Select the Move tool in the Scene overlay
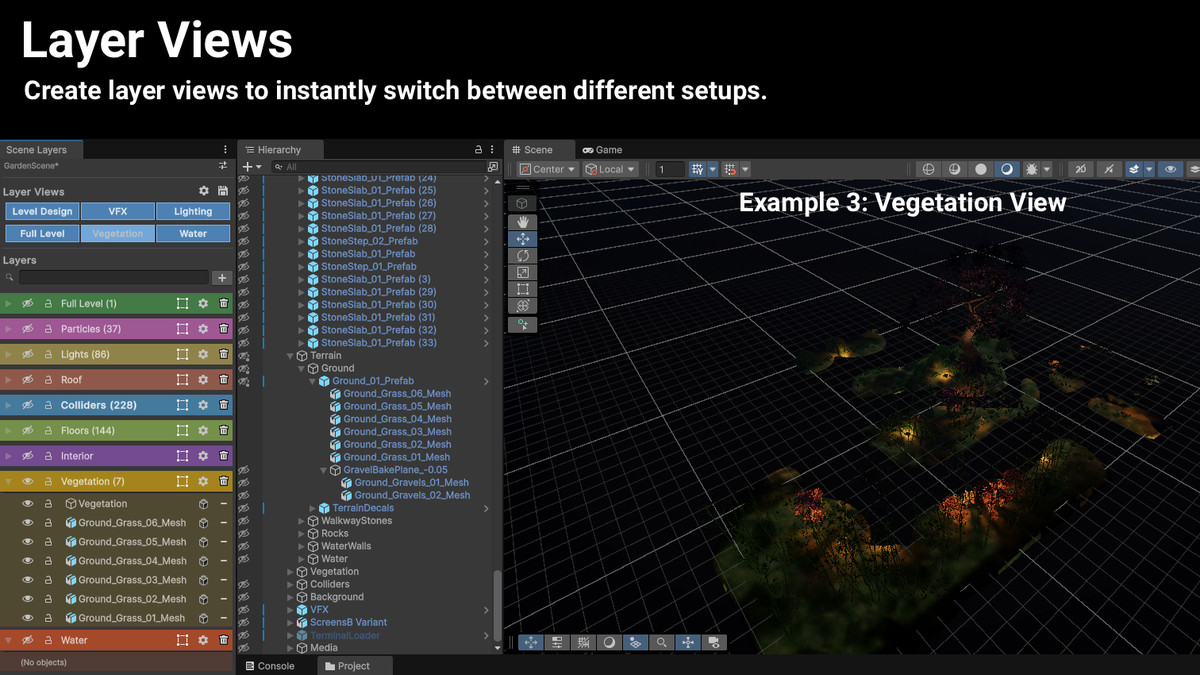Screen dimensions: 1200x675 click(x=523, y=238)
